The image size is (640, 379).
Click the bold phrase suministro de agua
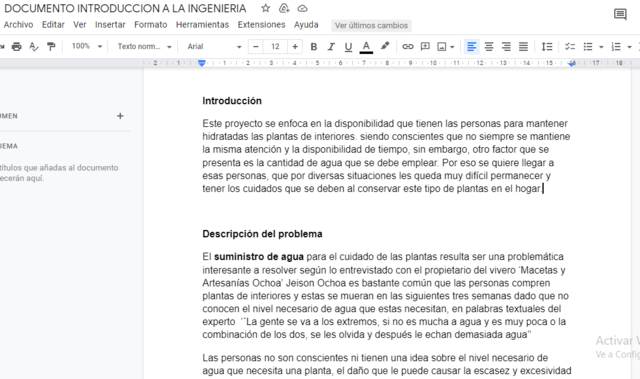point(259,257)
